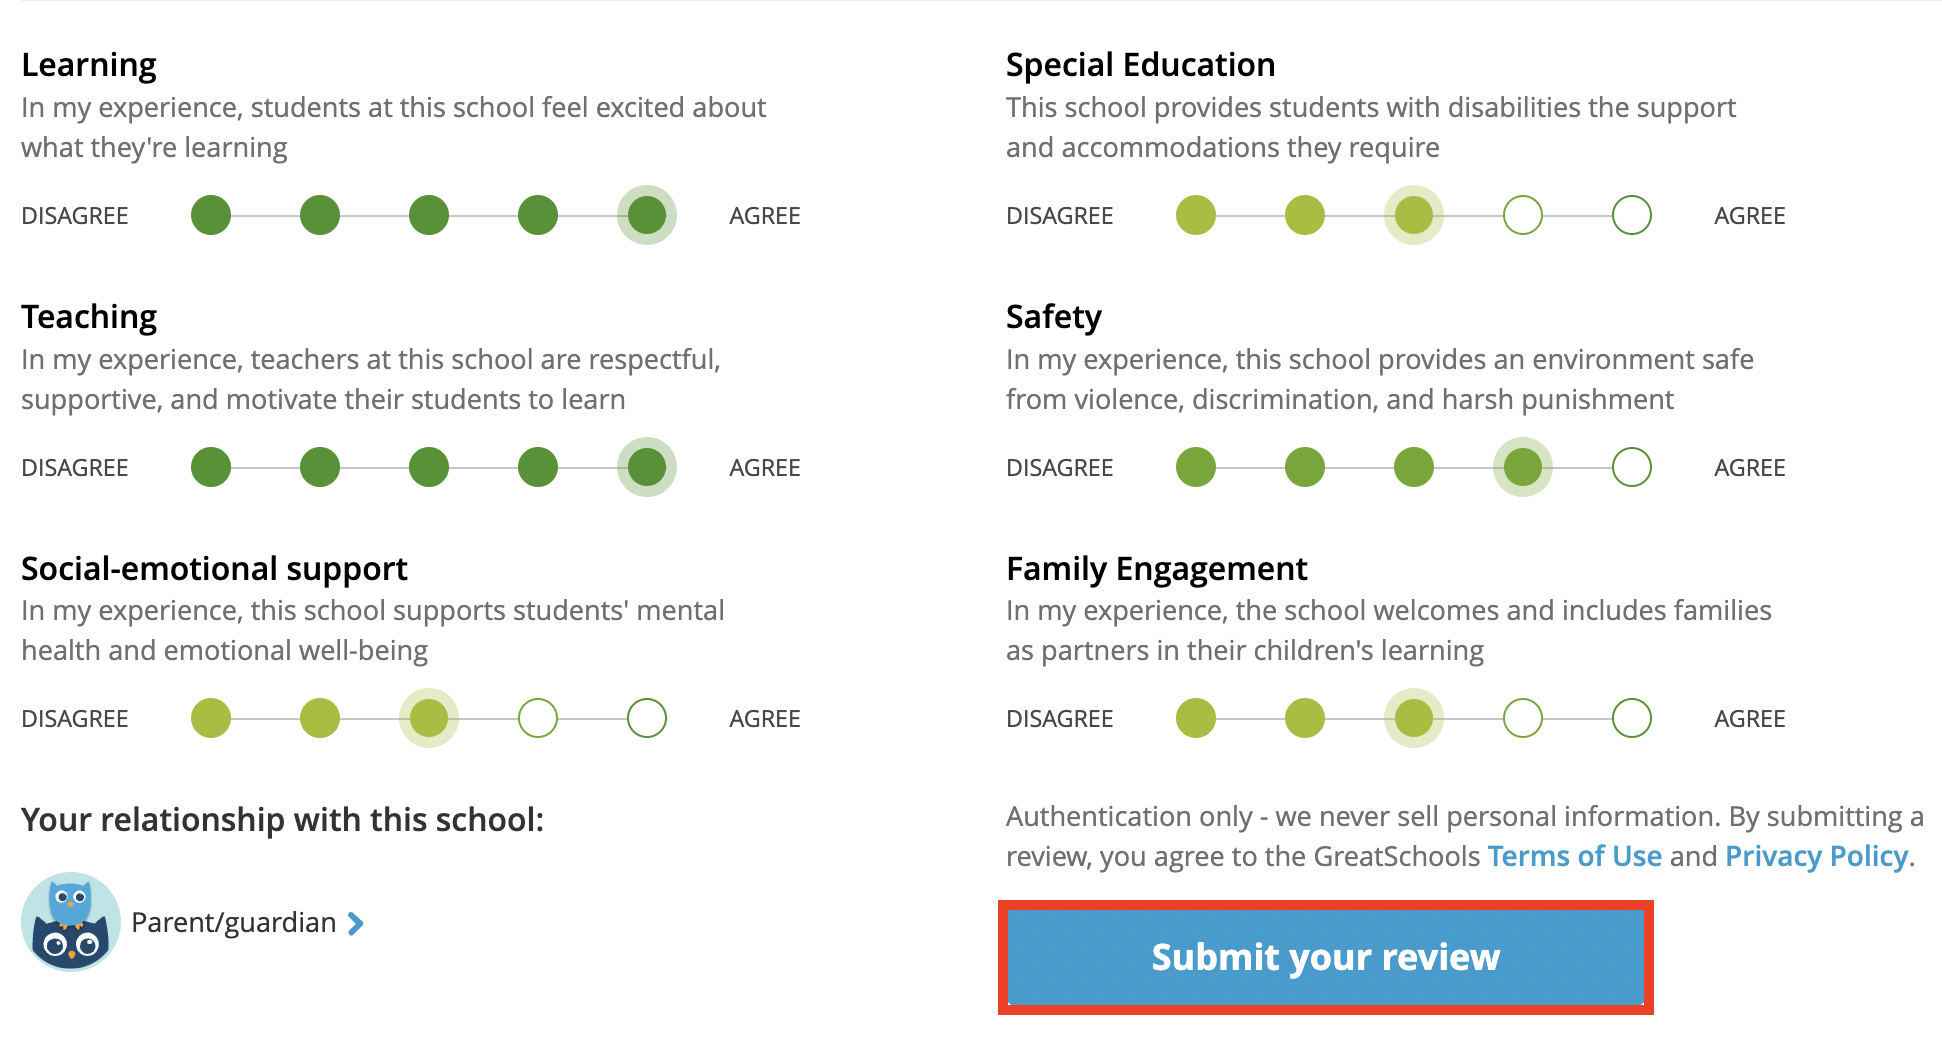Select fourth dot for Social-emotional support
This screenshot has height=1054, width=1942.
point(538,718)
